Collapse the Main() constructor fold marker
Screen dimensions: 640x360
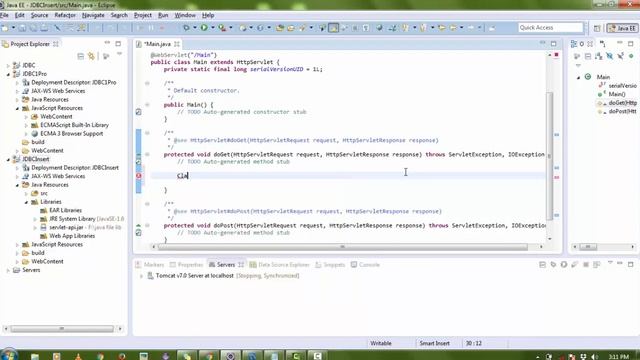[147, 105]
